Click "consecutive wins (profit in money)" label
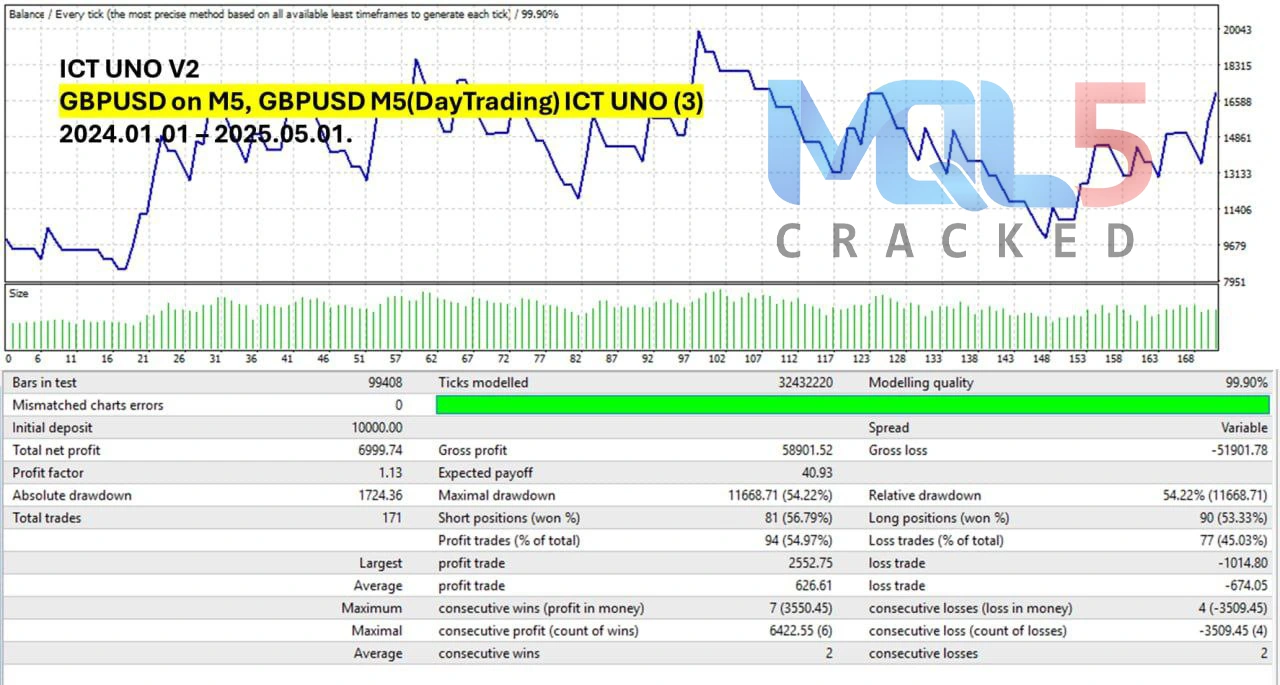Viewport: 1280px width, 685px height. tap(541, 608)
